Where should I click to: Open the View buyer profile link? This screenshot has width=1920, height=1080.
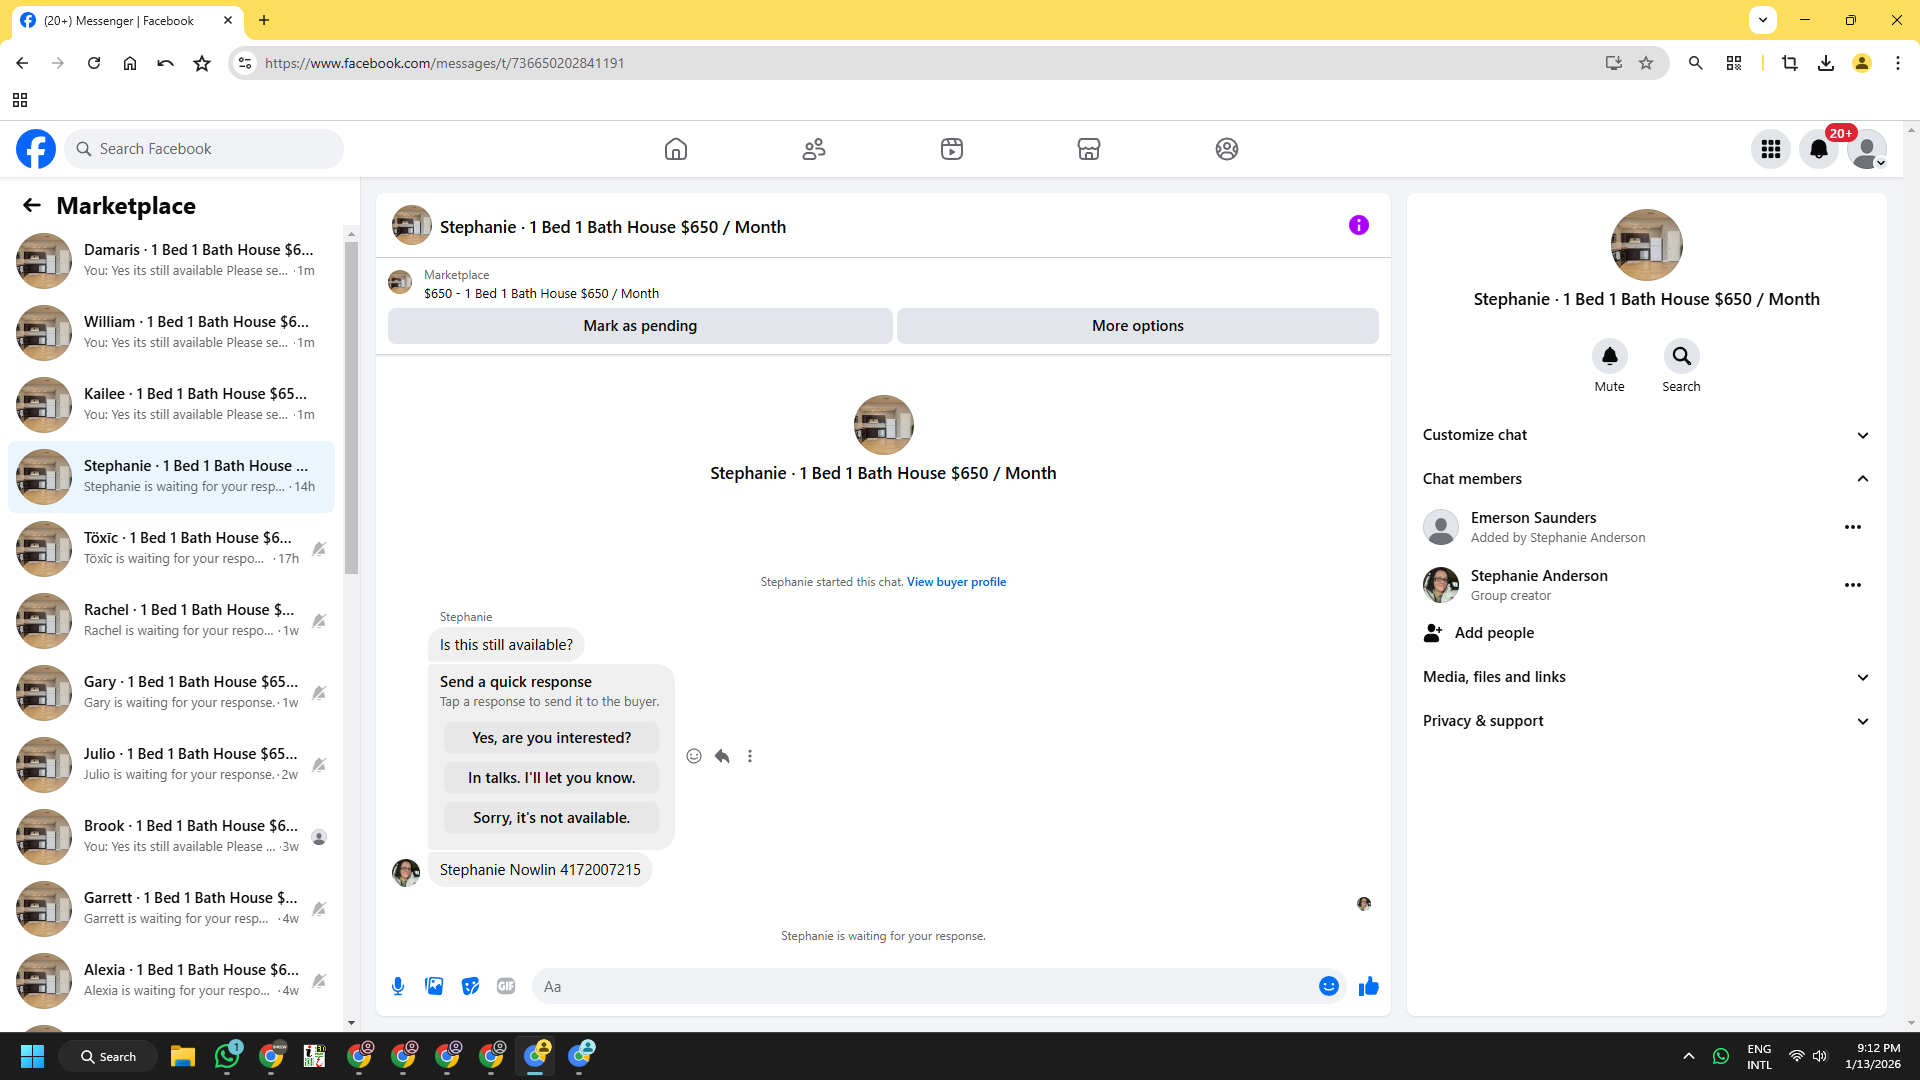pyautogui.click(x=956, y=582)
